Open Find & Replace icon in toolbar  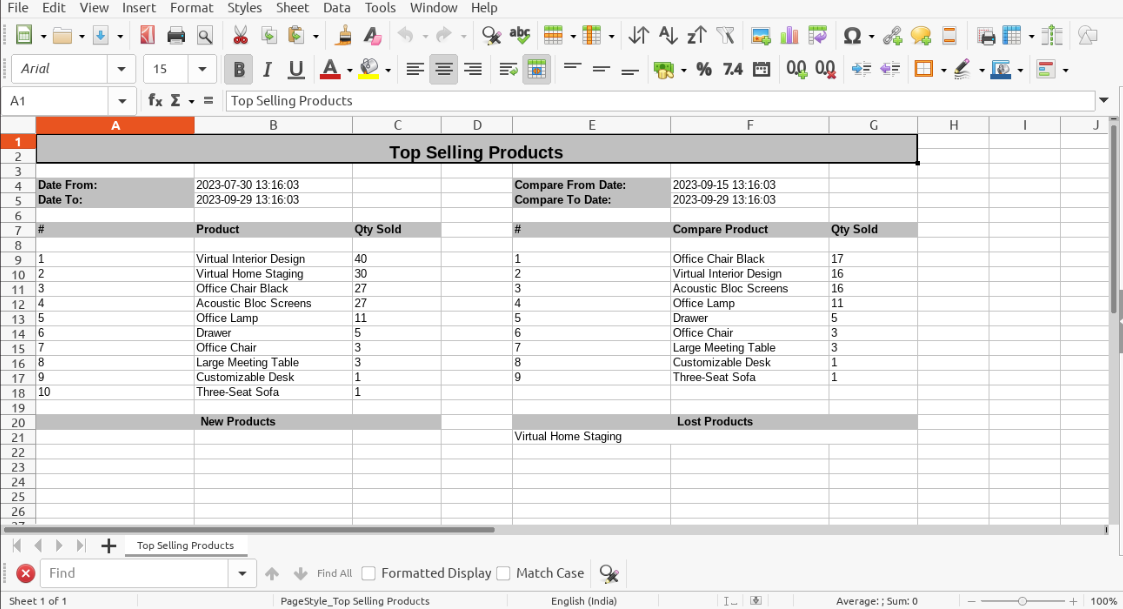(491, 35)
